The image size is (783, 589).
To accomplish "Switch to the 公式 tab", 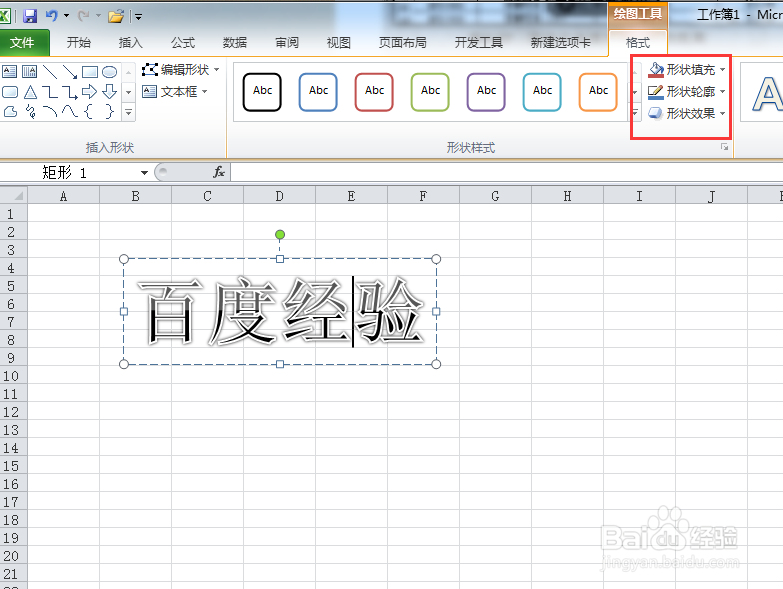I will click(183, 43).
